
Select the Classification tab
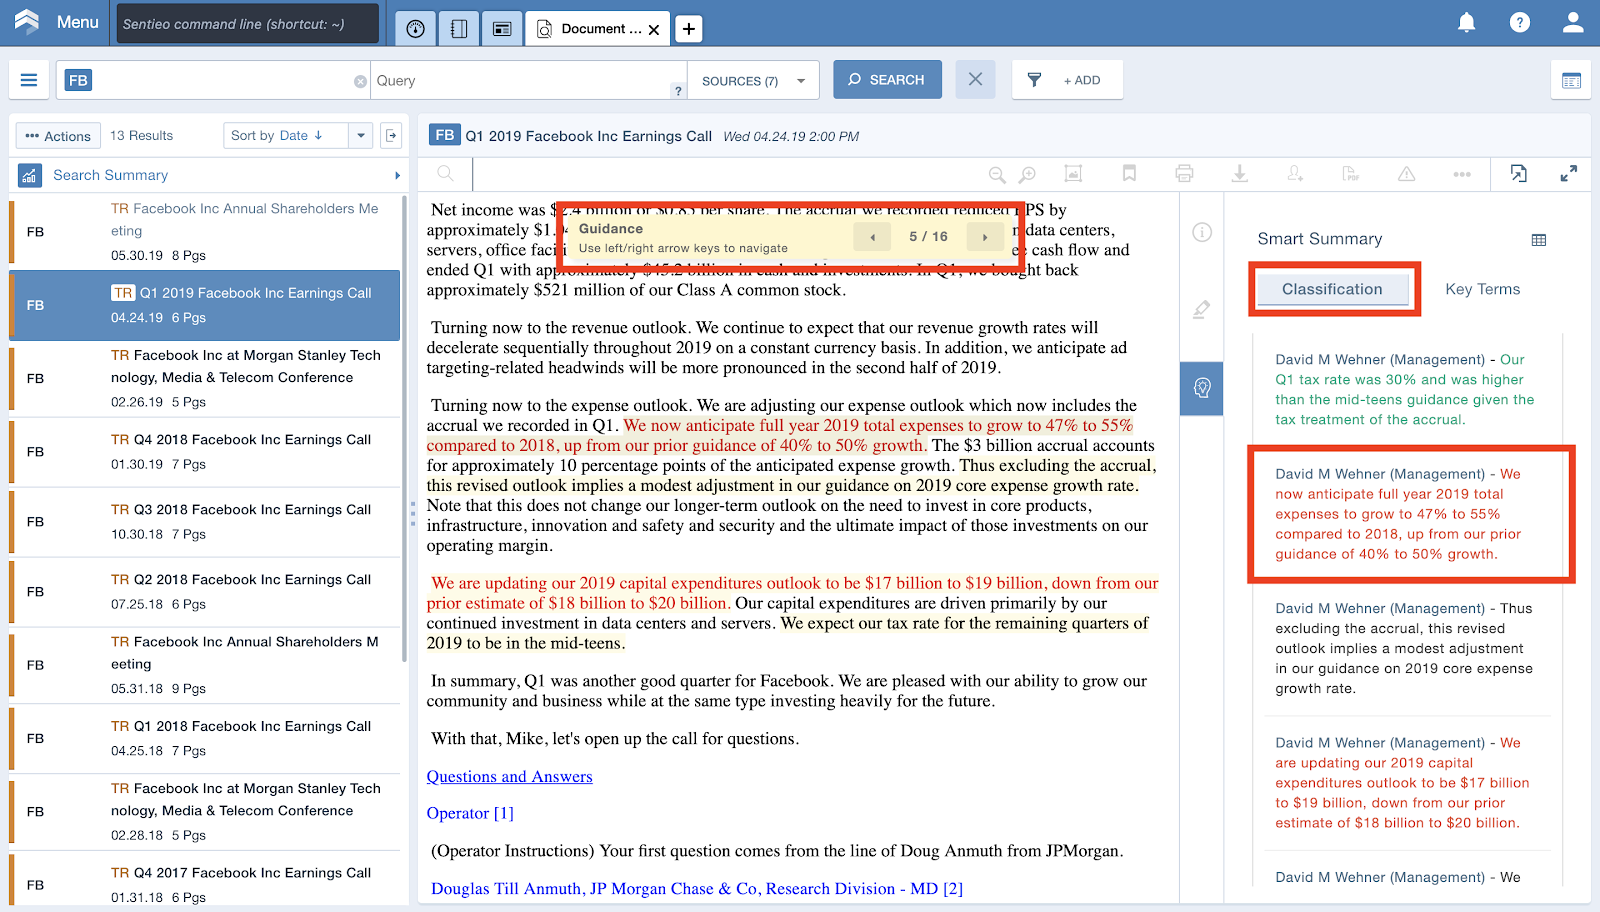(1332, 289)
